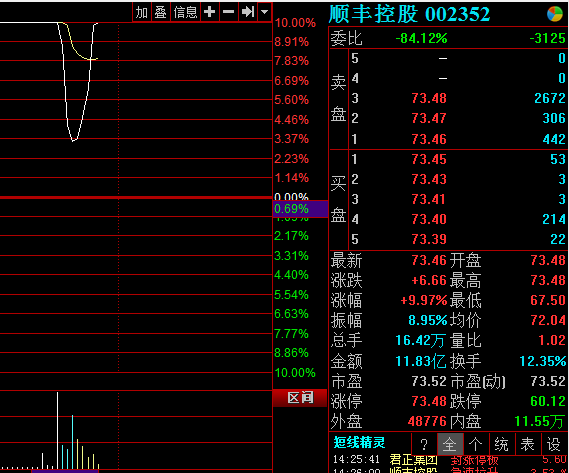Screen dimensions: 569x473
Task: Click the 换手 value 12.35%
Action: (543, 362)
